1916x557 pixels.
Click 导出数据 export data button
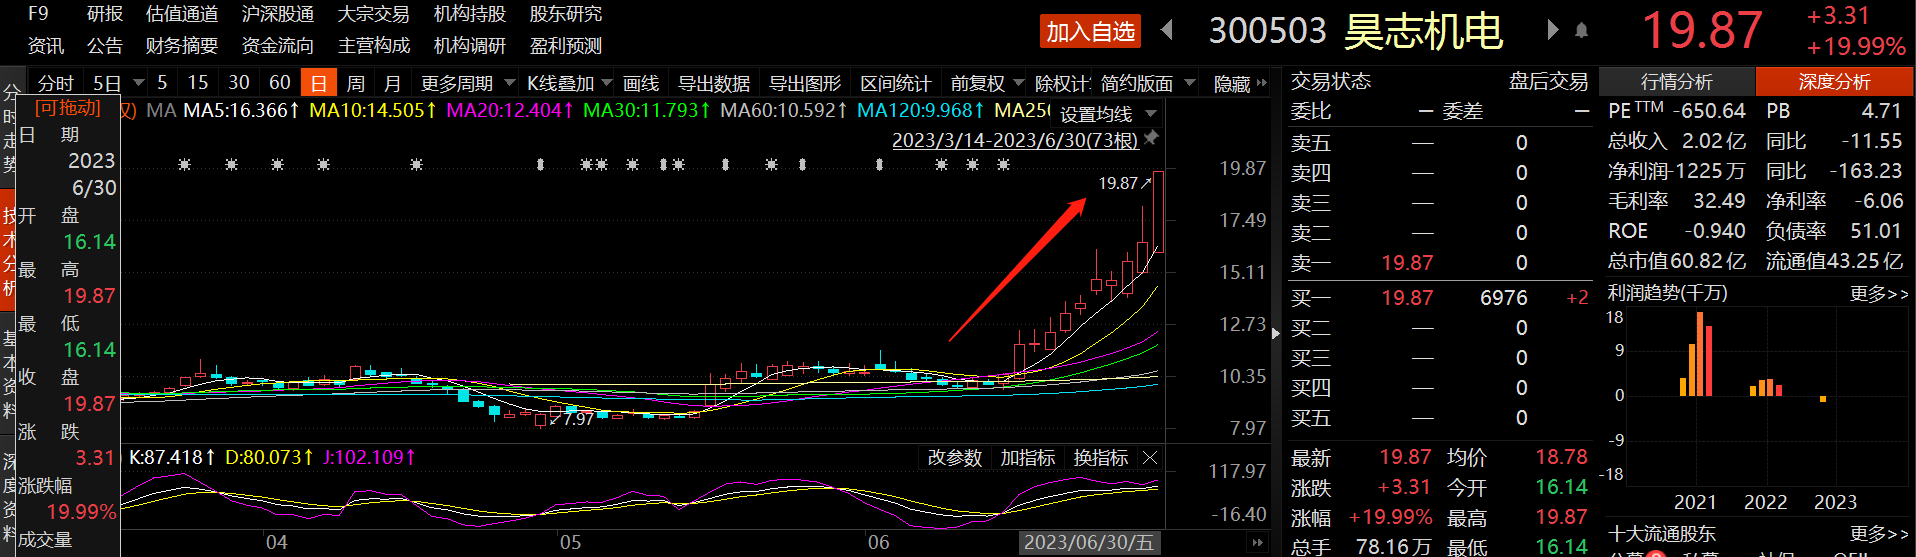click(x=714, y=83)
